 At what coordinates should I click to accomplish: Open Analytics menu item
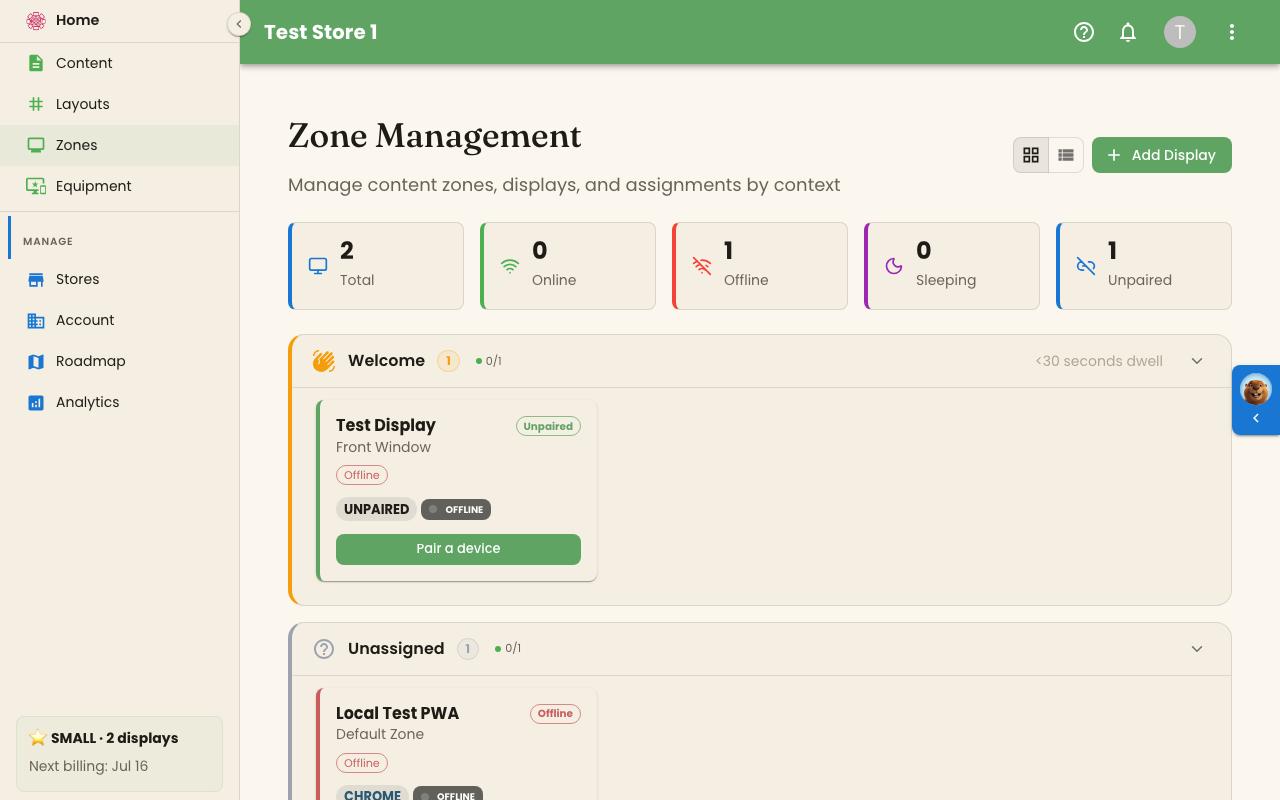point(120,402)
